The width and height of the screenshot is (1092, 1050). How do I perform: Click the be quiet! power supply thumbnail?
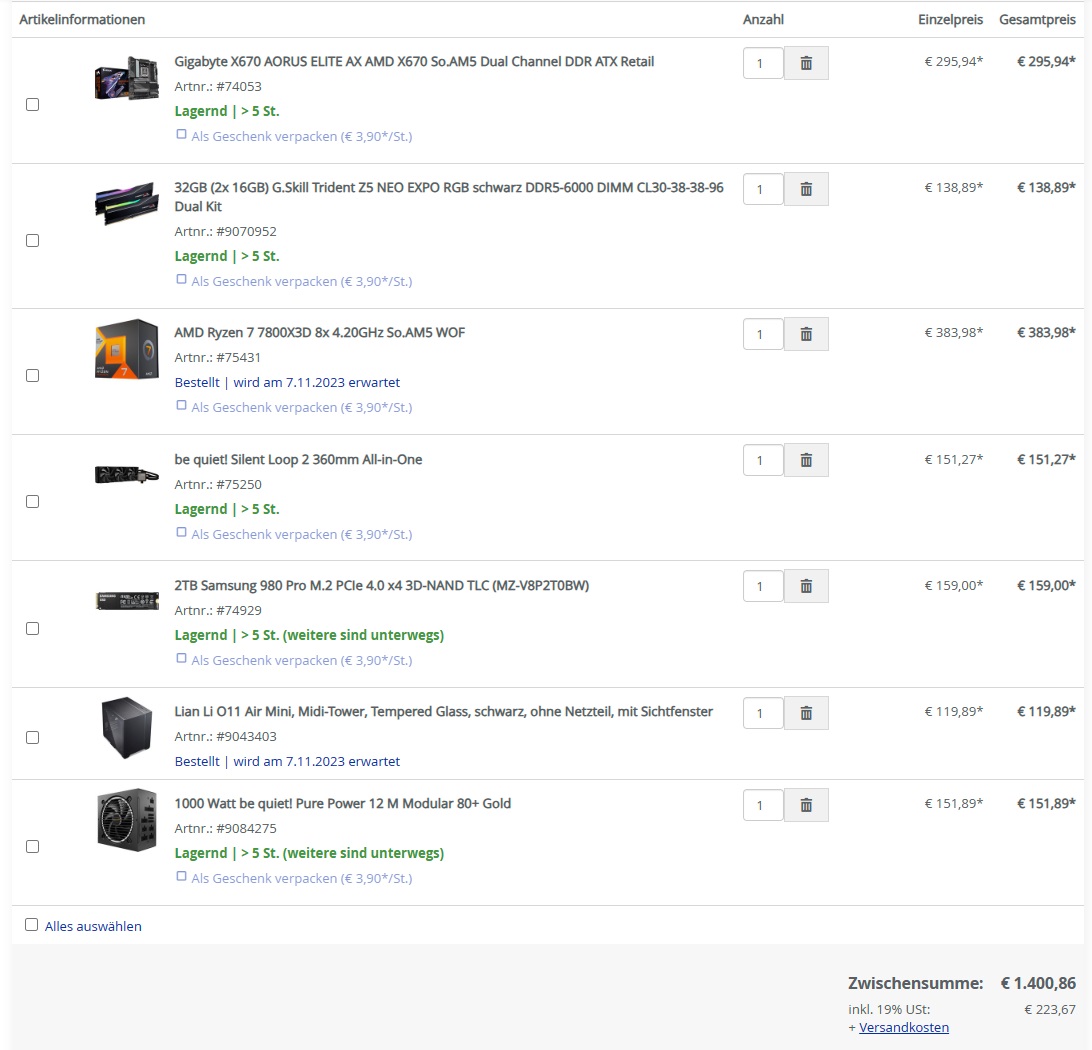127,820
